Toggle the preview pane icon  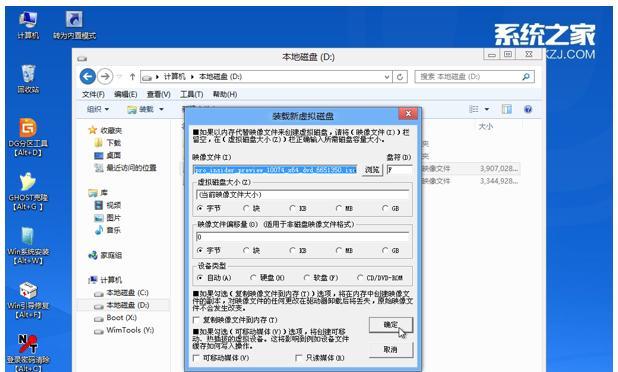click(507, 109)
